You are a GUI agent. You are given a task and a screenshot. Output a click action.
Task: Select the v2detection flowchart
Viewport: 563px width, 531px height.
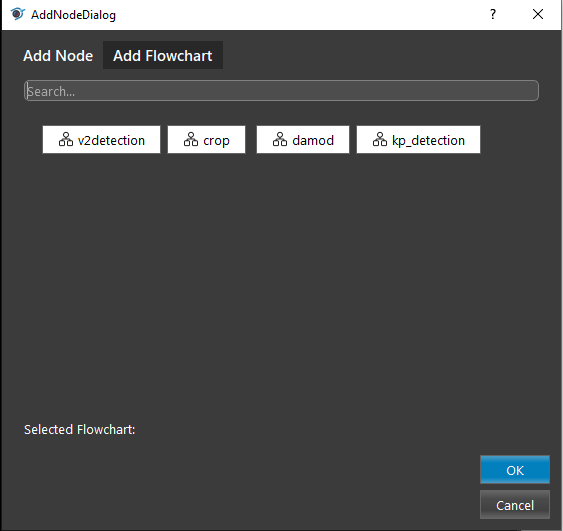(x=101, y=140)
